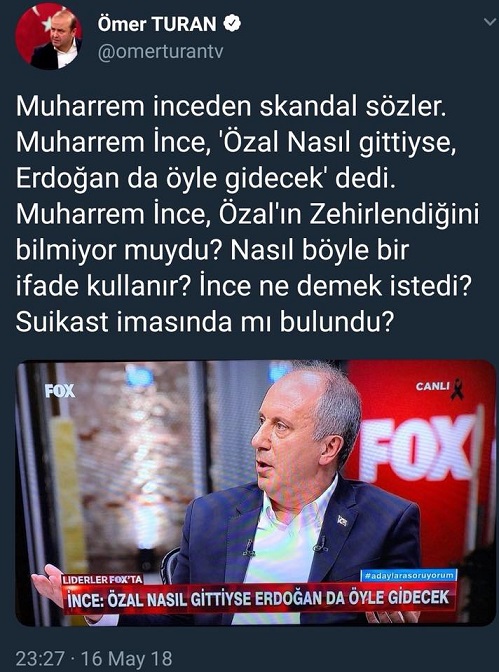This screenshot has height=672, width=499.
Task: Click the sentence Suikast imasında mı bulundu?
Action: (204, 321)
